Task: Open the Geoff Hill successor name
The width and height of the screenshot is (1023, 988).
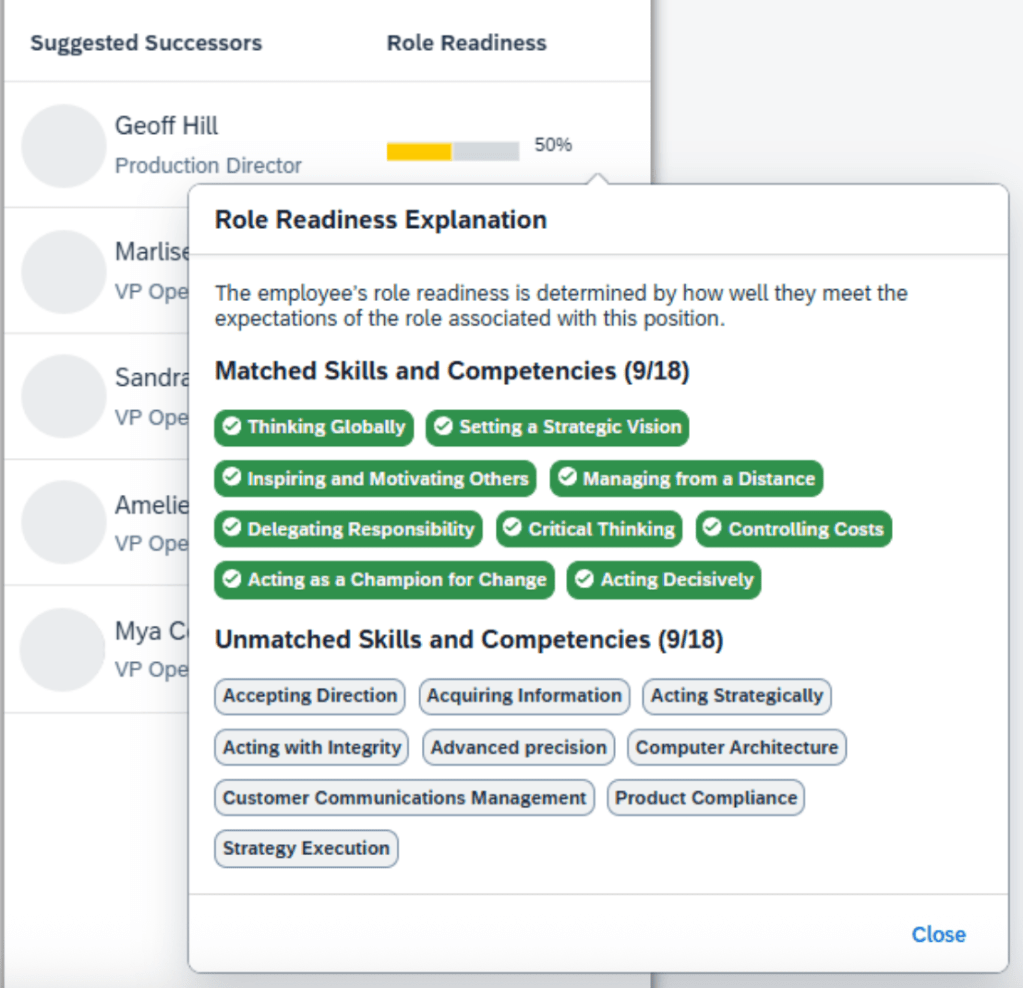Action: coord(166,126)
